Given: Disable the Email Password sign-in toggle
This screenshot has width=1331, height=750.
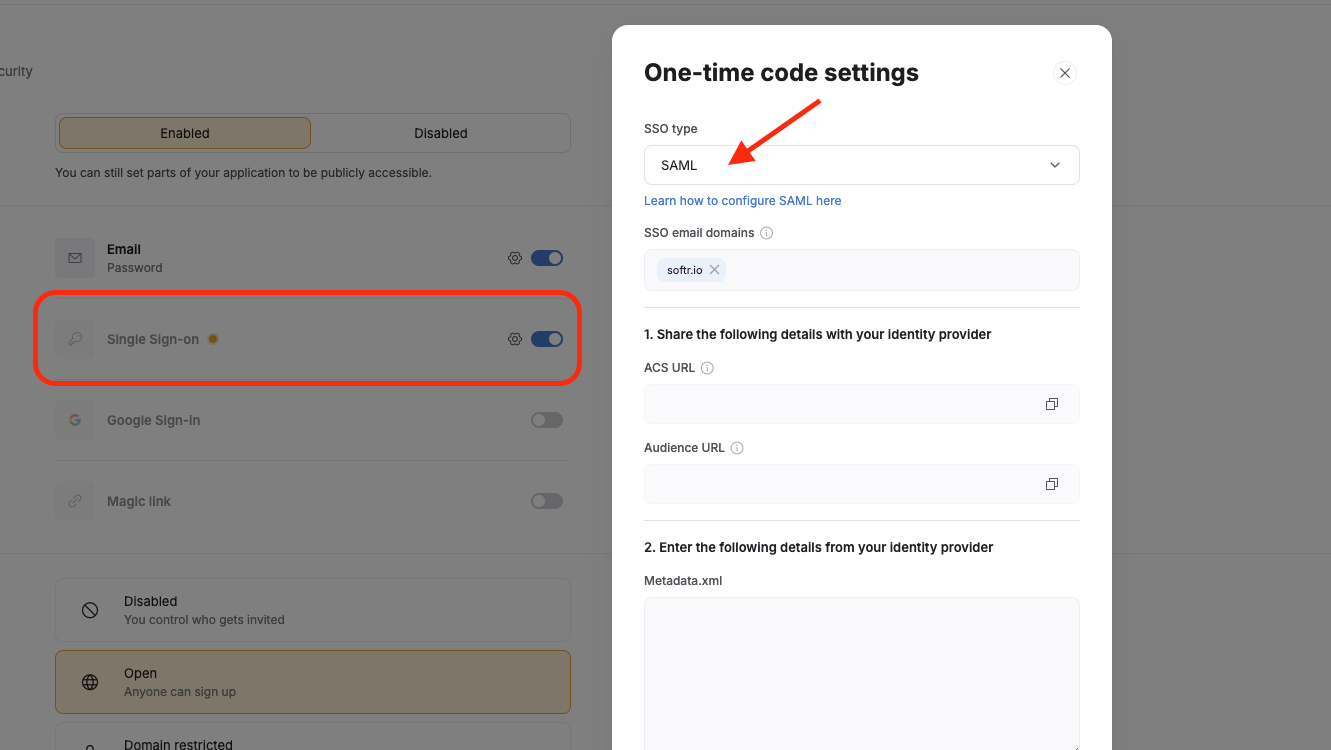Looking at the screenshot, I should [547, 257].
